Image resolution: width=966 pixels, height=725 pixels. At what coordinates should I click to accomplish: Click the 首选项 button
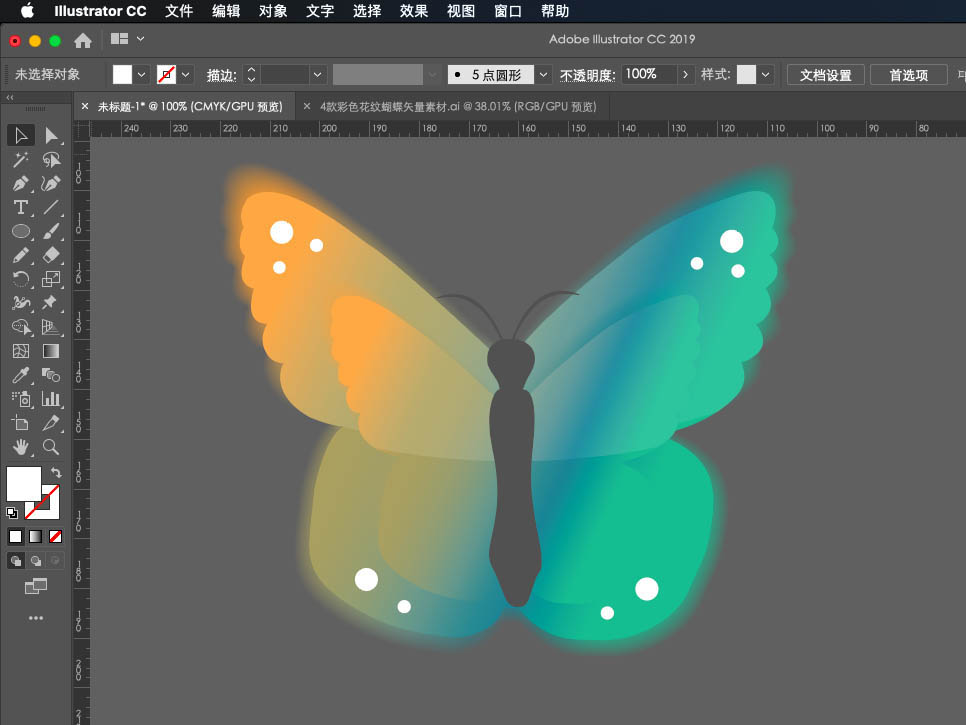coord(908,75)
